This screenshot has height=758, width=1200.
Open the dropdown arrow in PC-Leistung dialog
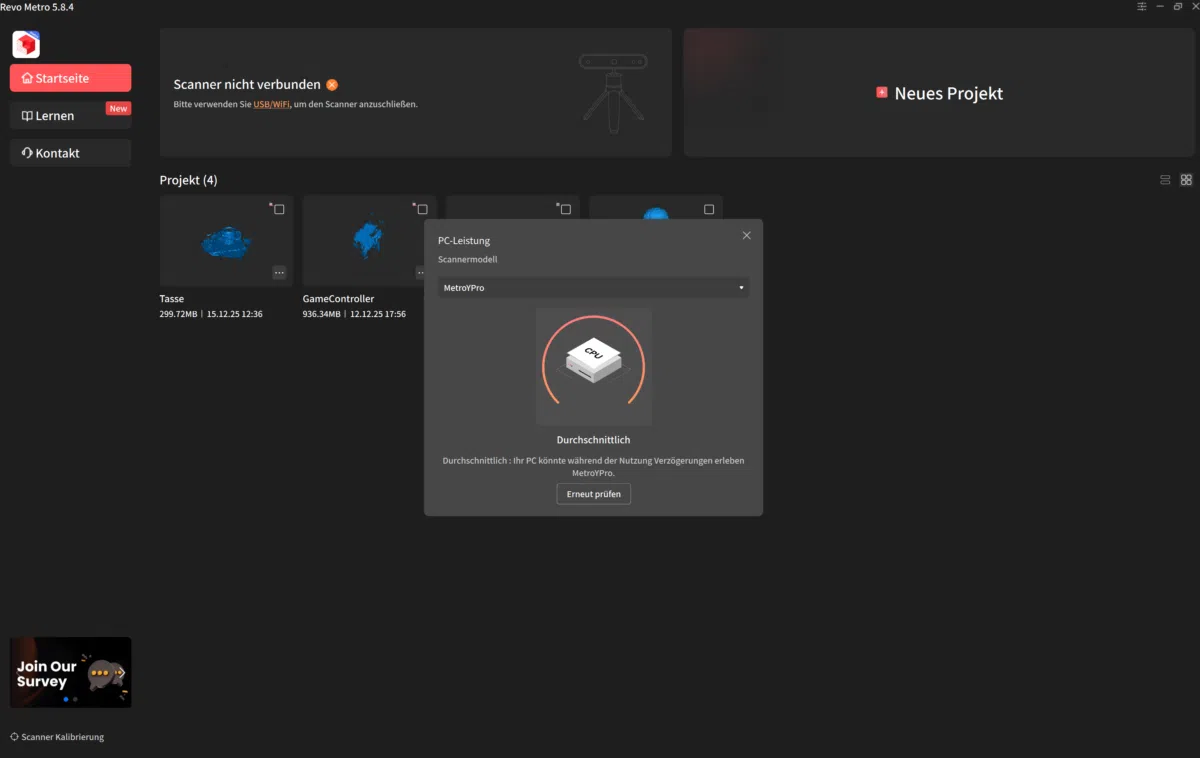pos(741,287)
